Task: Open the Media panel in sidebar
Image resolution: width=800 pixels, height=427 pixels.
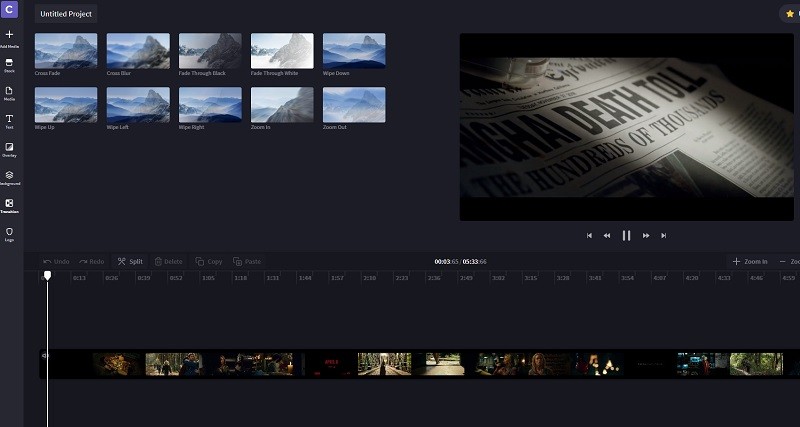Action: [x=9, y=94]
